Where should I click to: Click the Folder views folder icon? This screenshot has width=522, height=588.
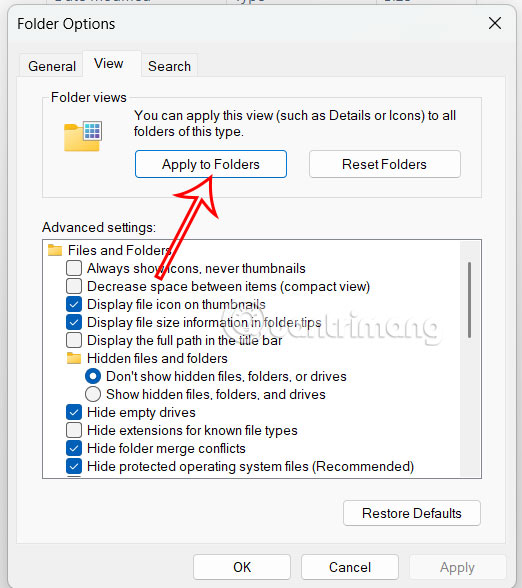pos(83,136)
